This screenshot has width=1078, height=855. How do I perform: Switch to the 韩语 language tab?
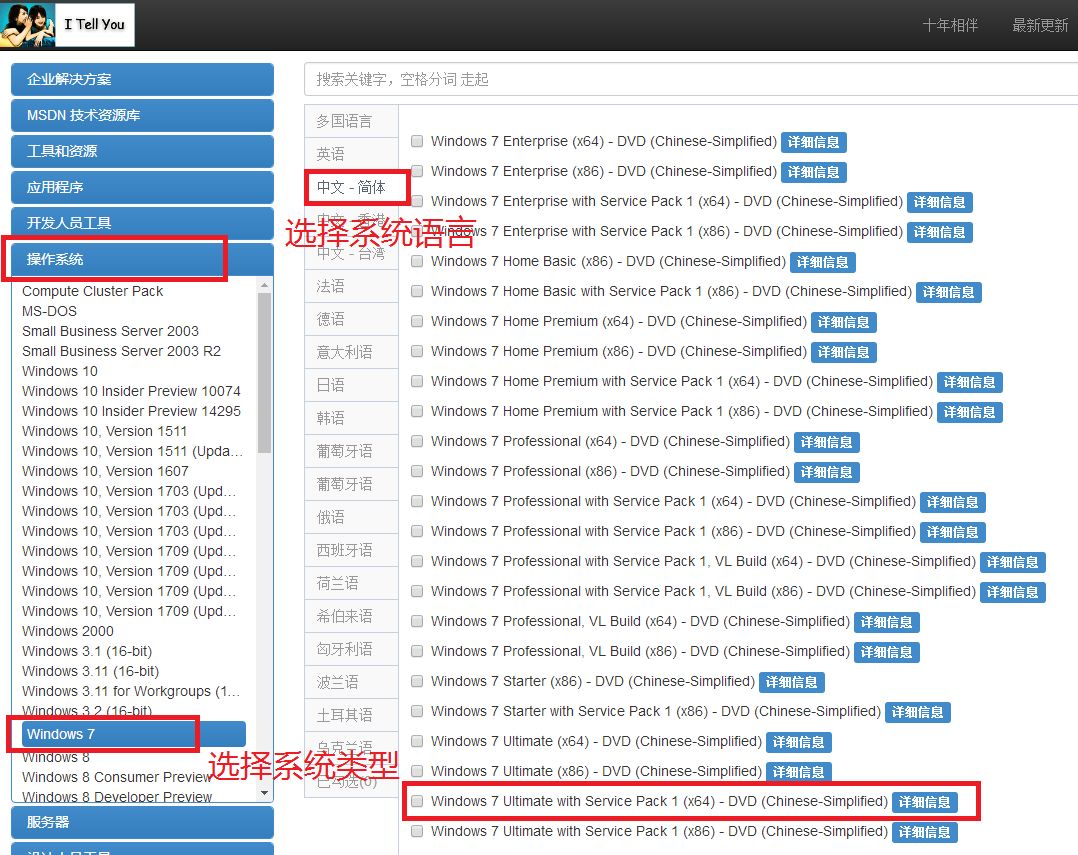(x=351, y=418)
